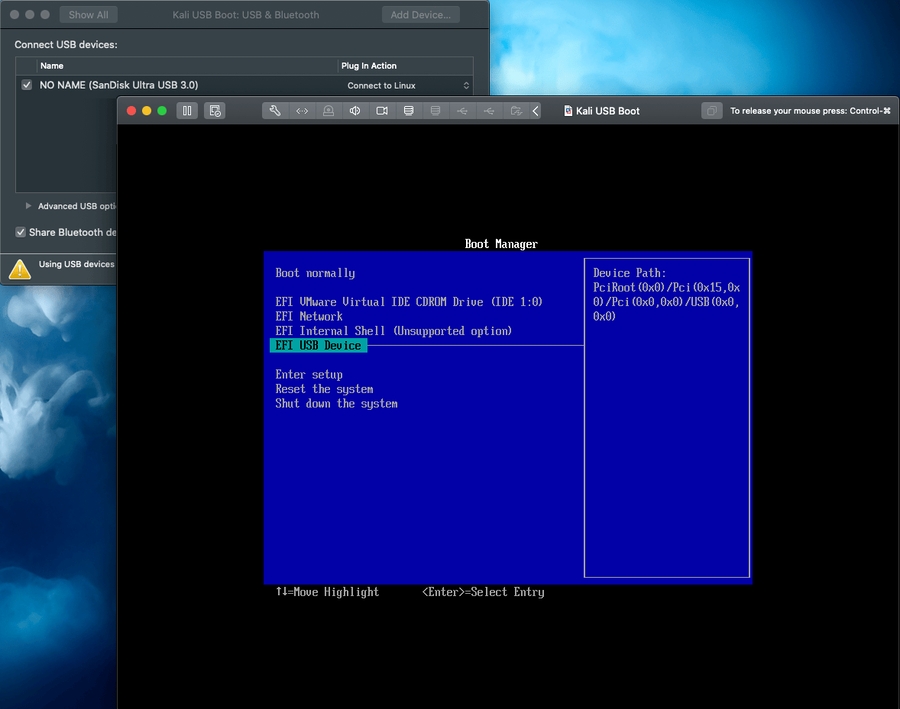Pause the virtual machine
This screenshot has height=709, width=900.
pos(187,111)
